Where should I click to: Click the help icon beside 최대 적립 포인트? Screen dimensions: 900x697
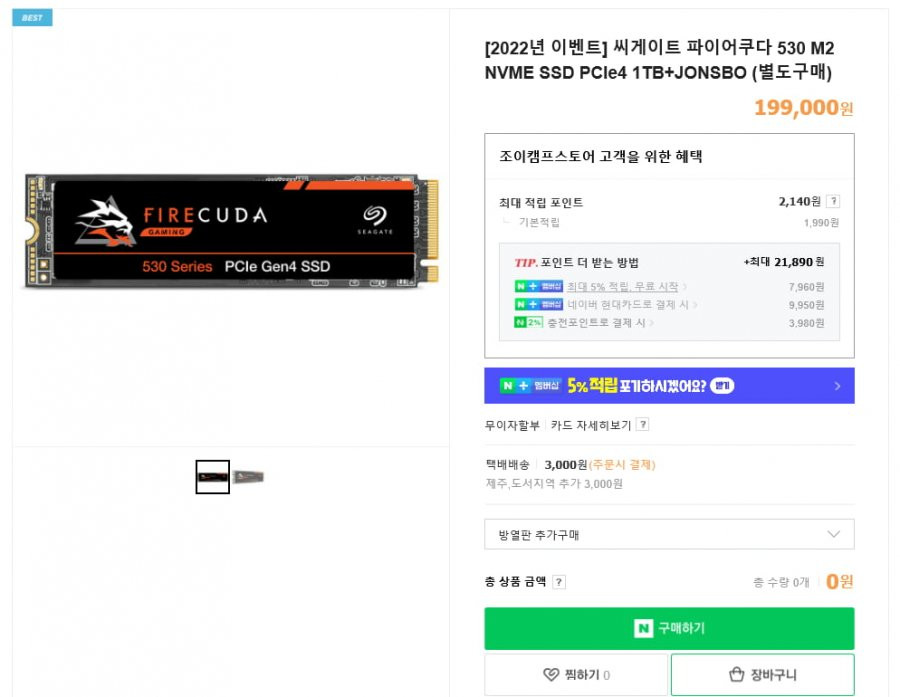[833, 202]
